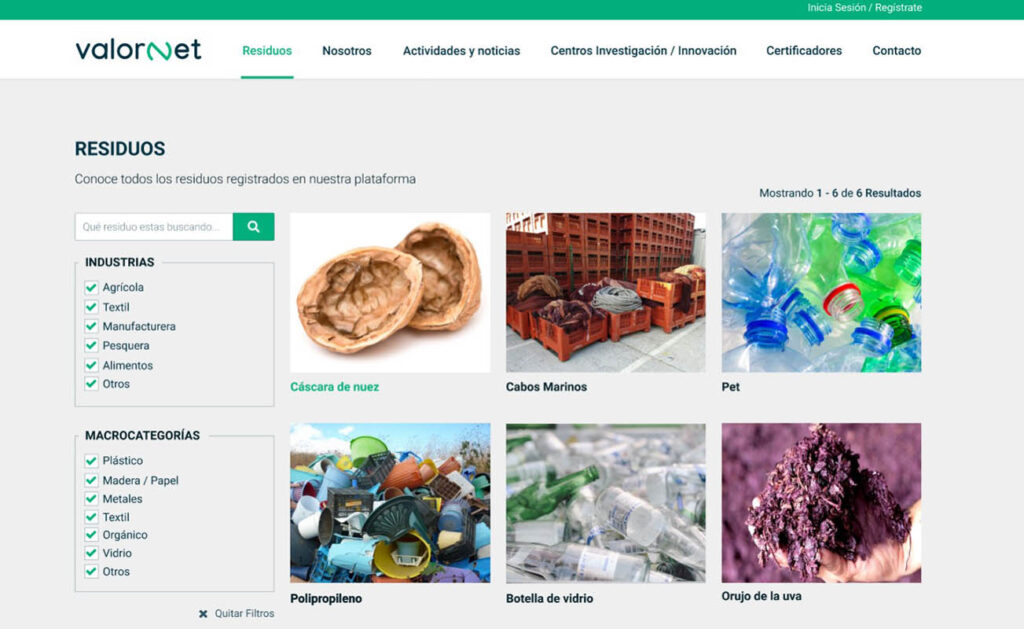Open the Certificadores menu link
The image size is (1024, 629).
[x=804, y=51]
